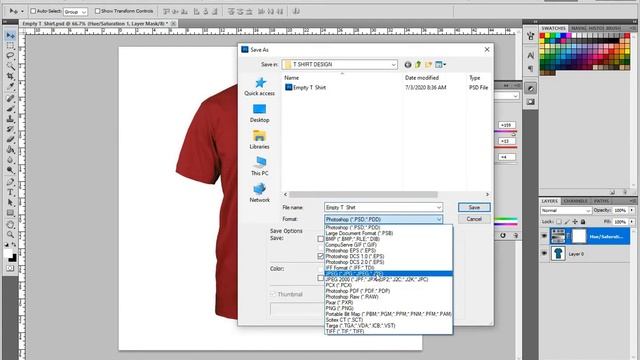
Task: Tick the checkbox under Color: label
Action: pyautogui.click(x=320, y=278)
